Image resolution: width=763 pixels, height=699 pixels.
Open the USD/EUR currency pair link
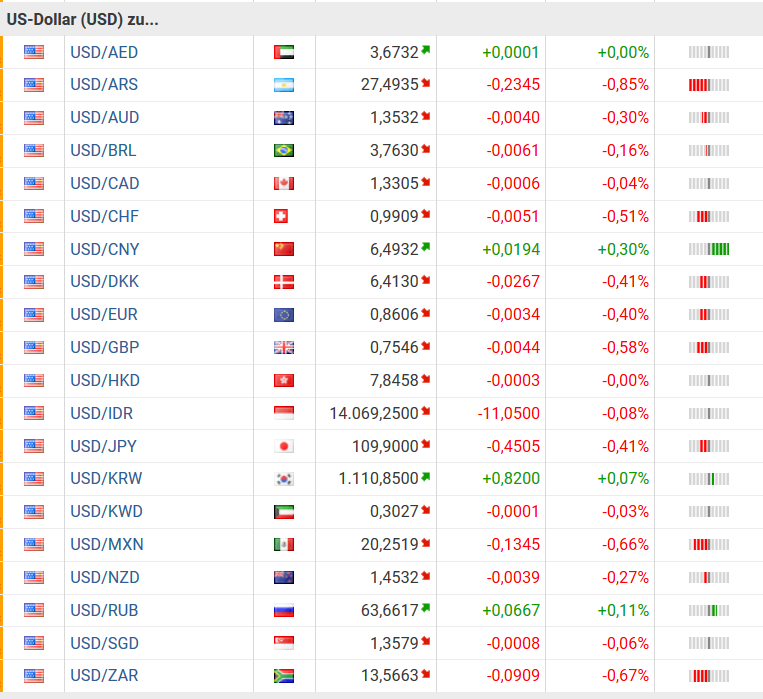[x=104, y=315]
